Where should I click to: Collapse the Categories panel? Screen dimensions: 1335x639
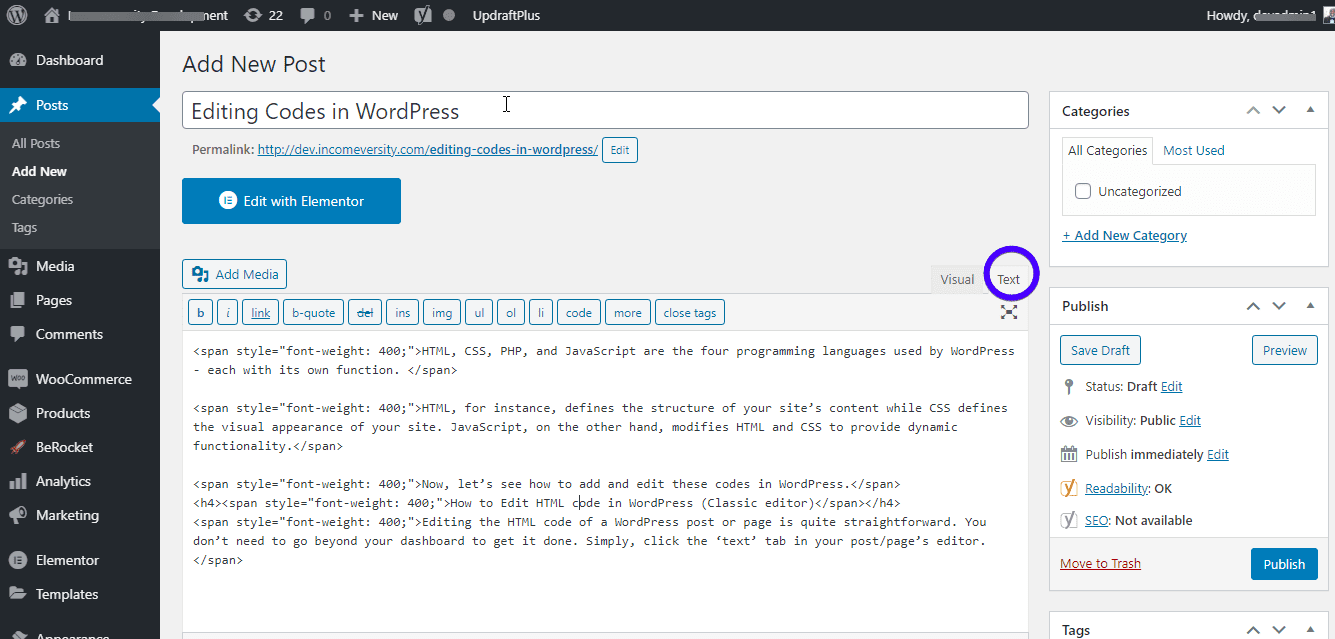[x=1311, y=110]
